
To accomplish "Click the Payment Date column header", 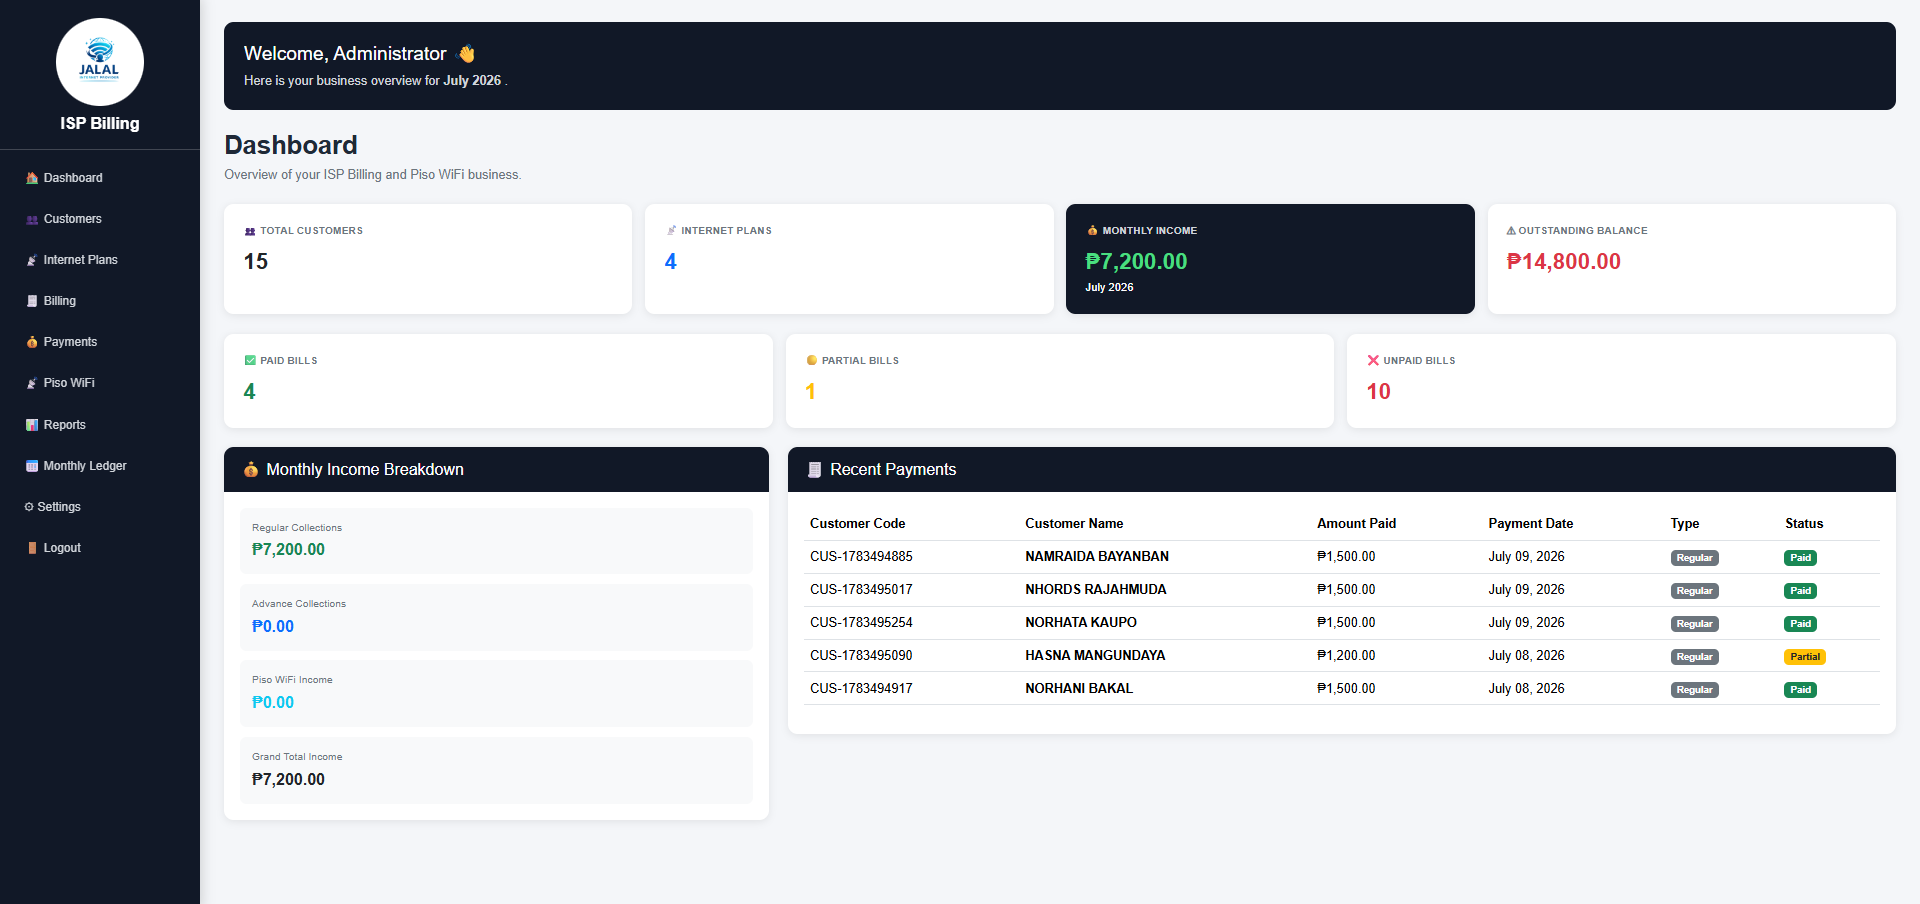I will (x=1530, y=524).
